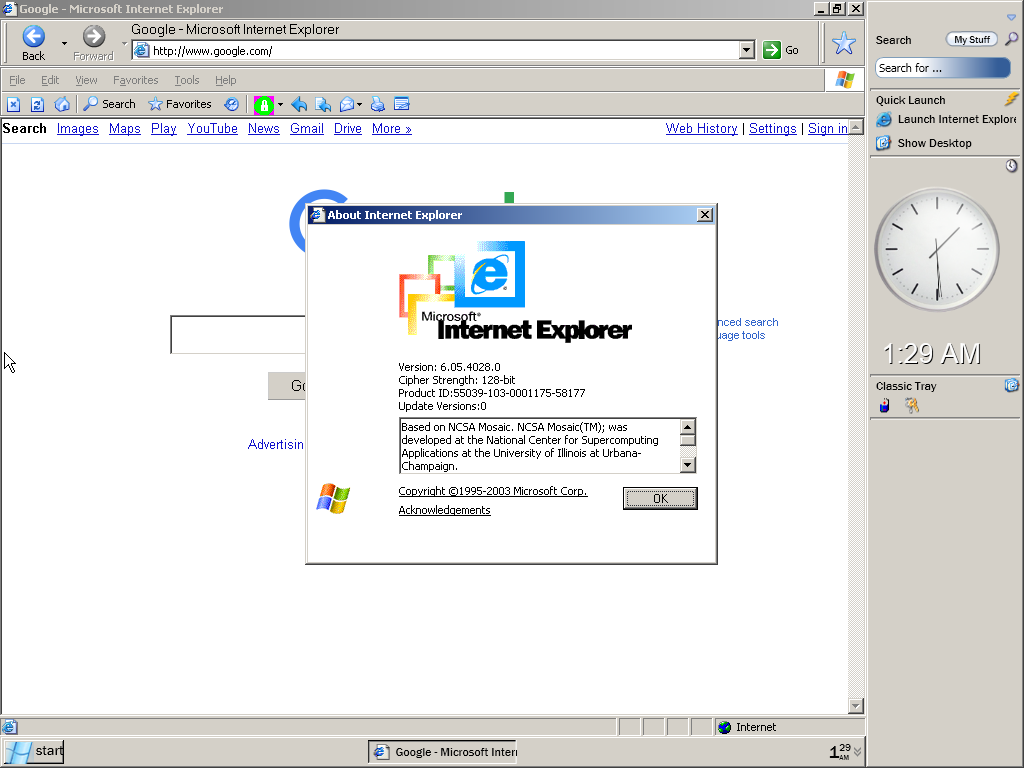
Task: Expand the Mail icon dropdown arrow
Action: [x=359, y=104]
